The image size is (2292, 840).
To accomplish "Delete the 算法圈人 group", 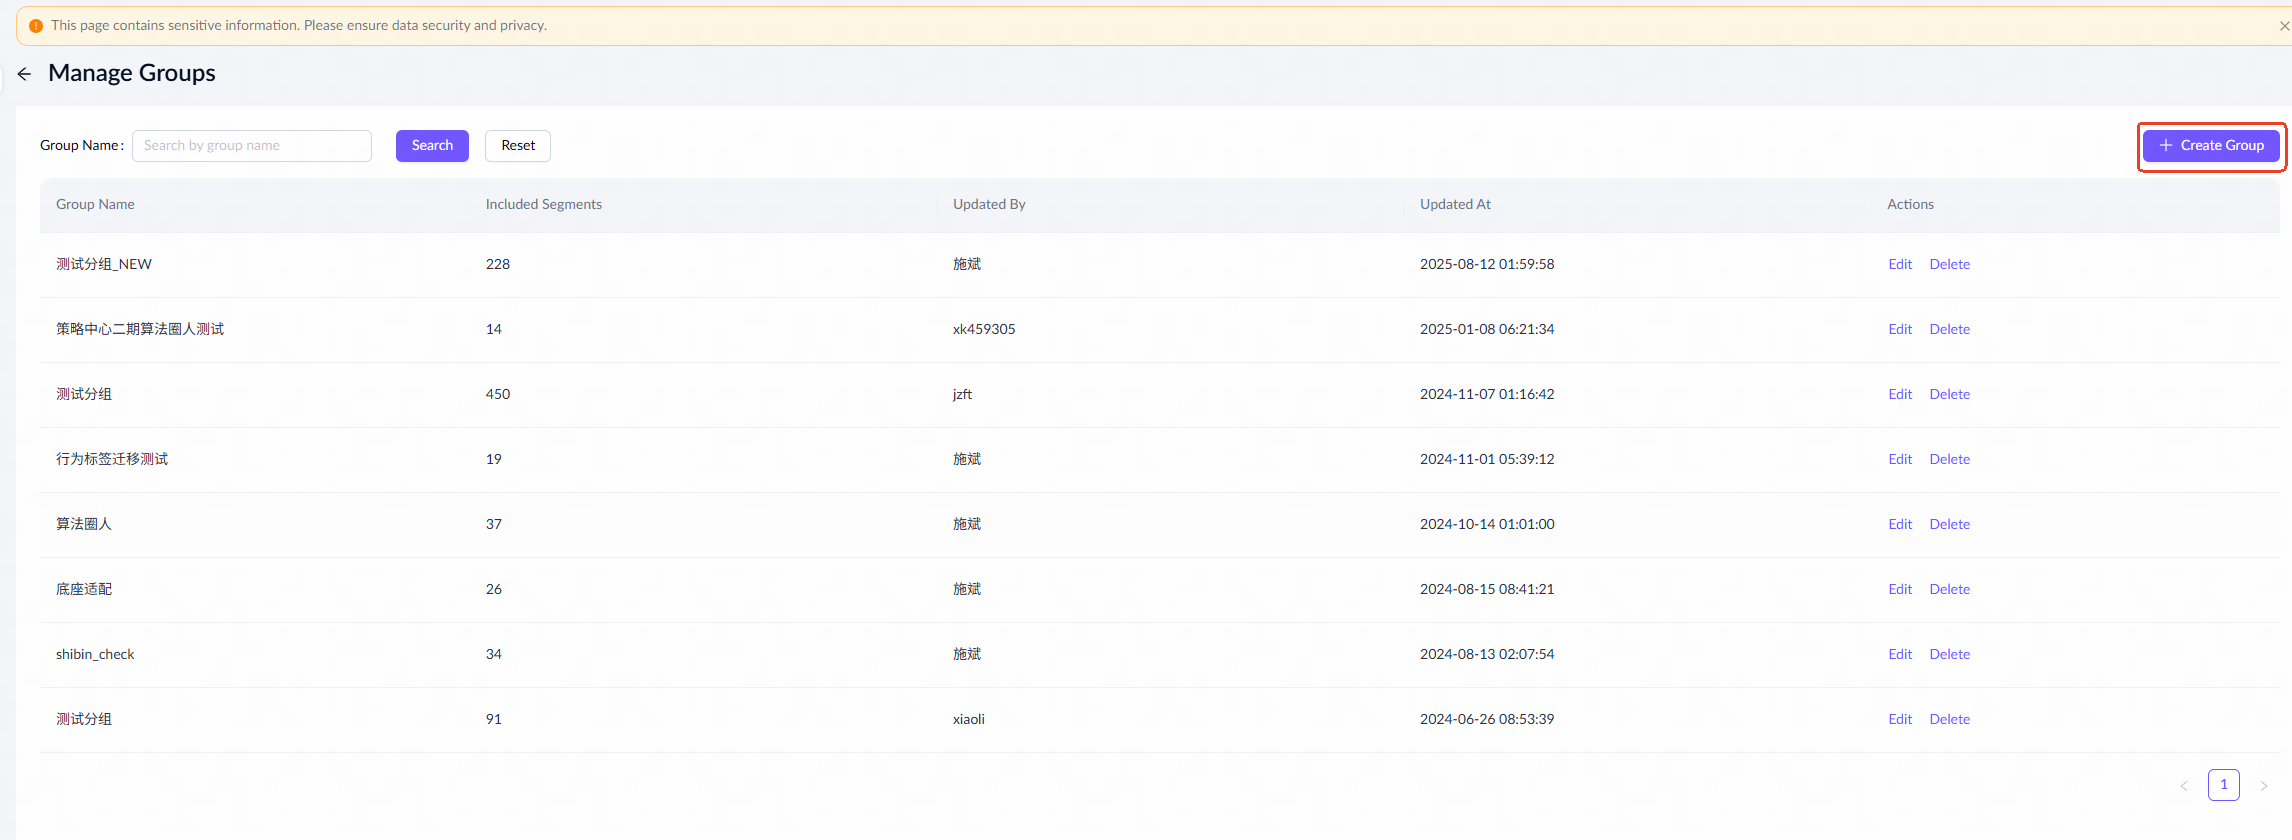I will (x=1949, y=525).
